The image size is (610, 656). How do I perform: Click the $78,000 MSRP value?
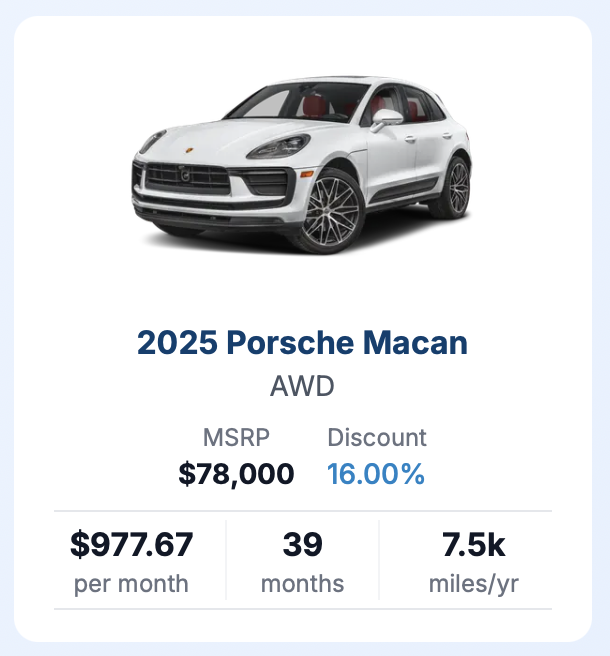point(236,474)
